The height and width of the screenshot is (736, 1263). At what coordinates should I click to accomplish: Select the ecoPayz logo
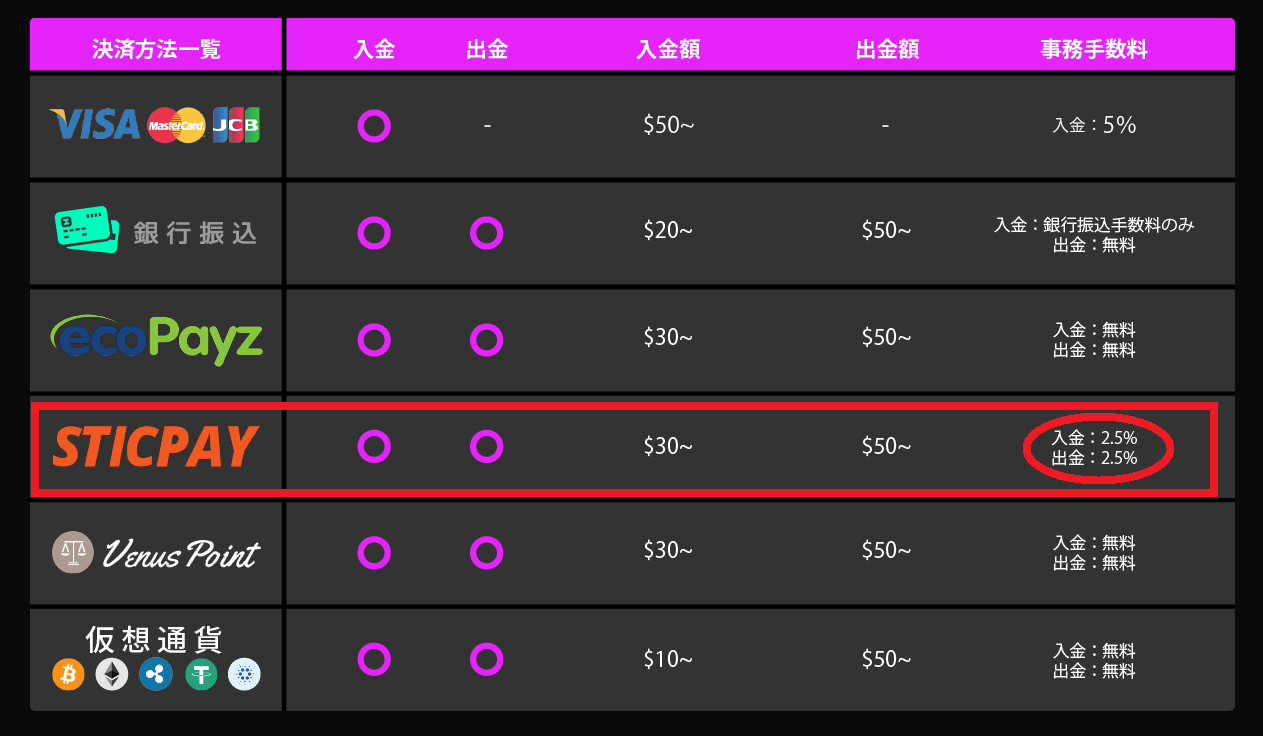156,339
